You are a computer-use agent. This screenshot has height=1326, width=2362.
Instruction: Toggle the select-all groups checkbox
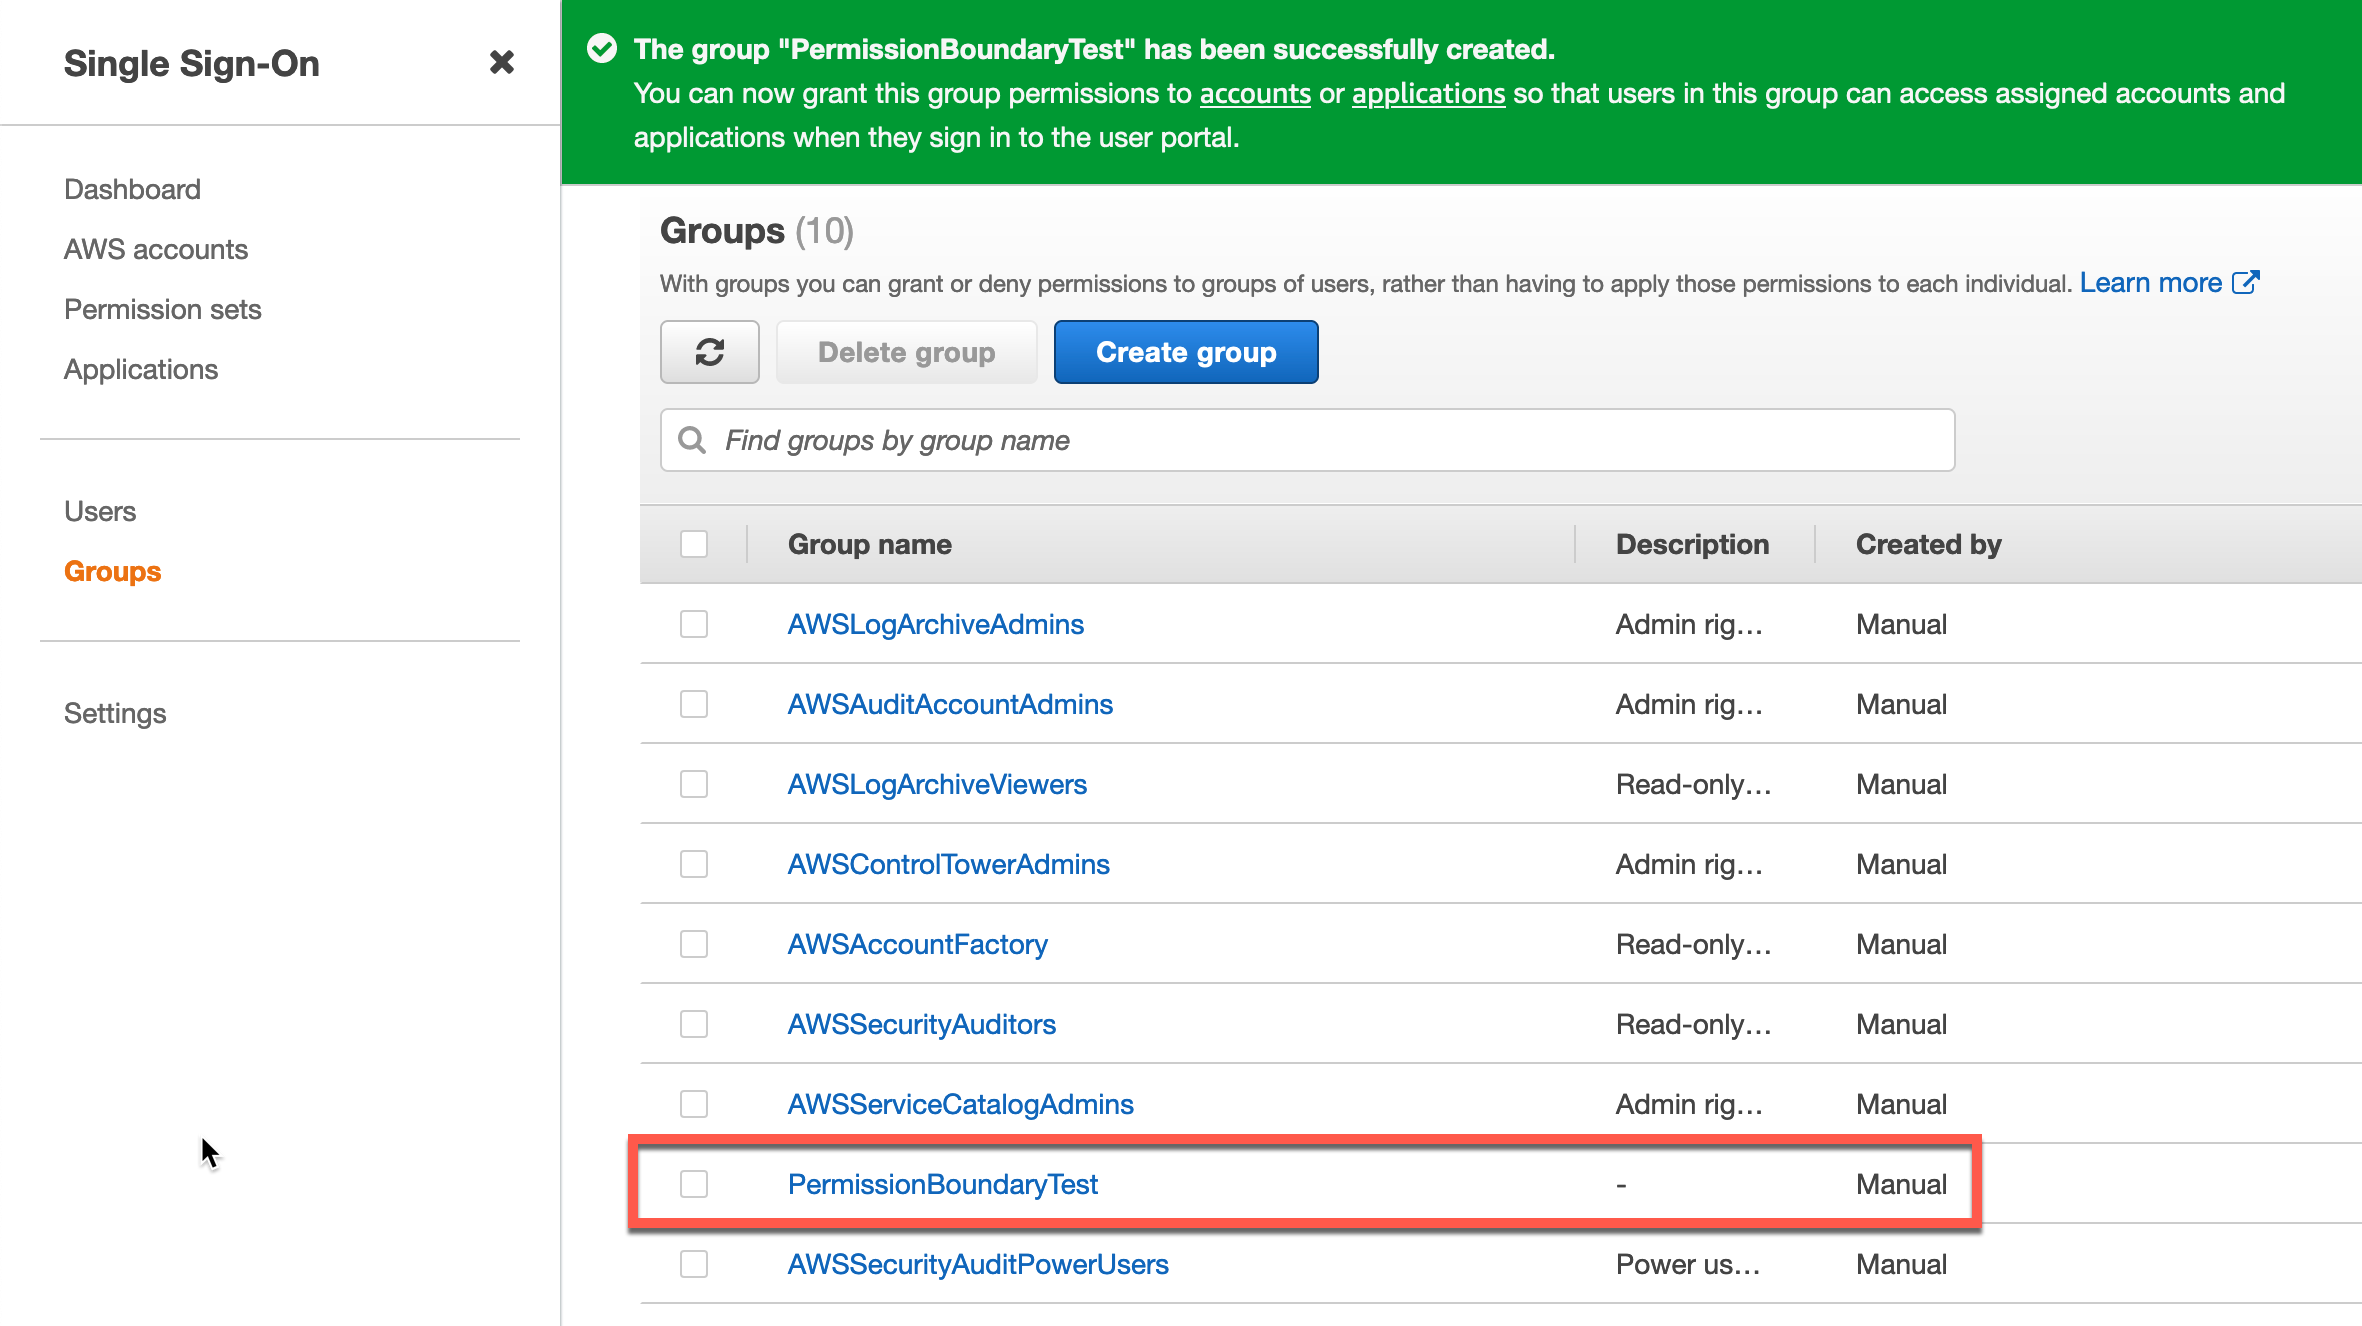[694, 544]
